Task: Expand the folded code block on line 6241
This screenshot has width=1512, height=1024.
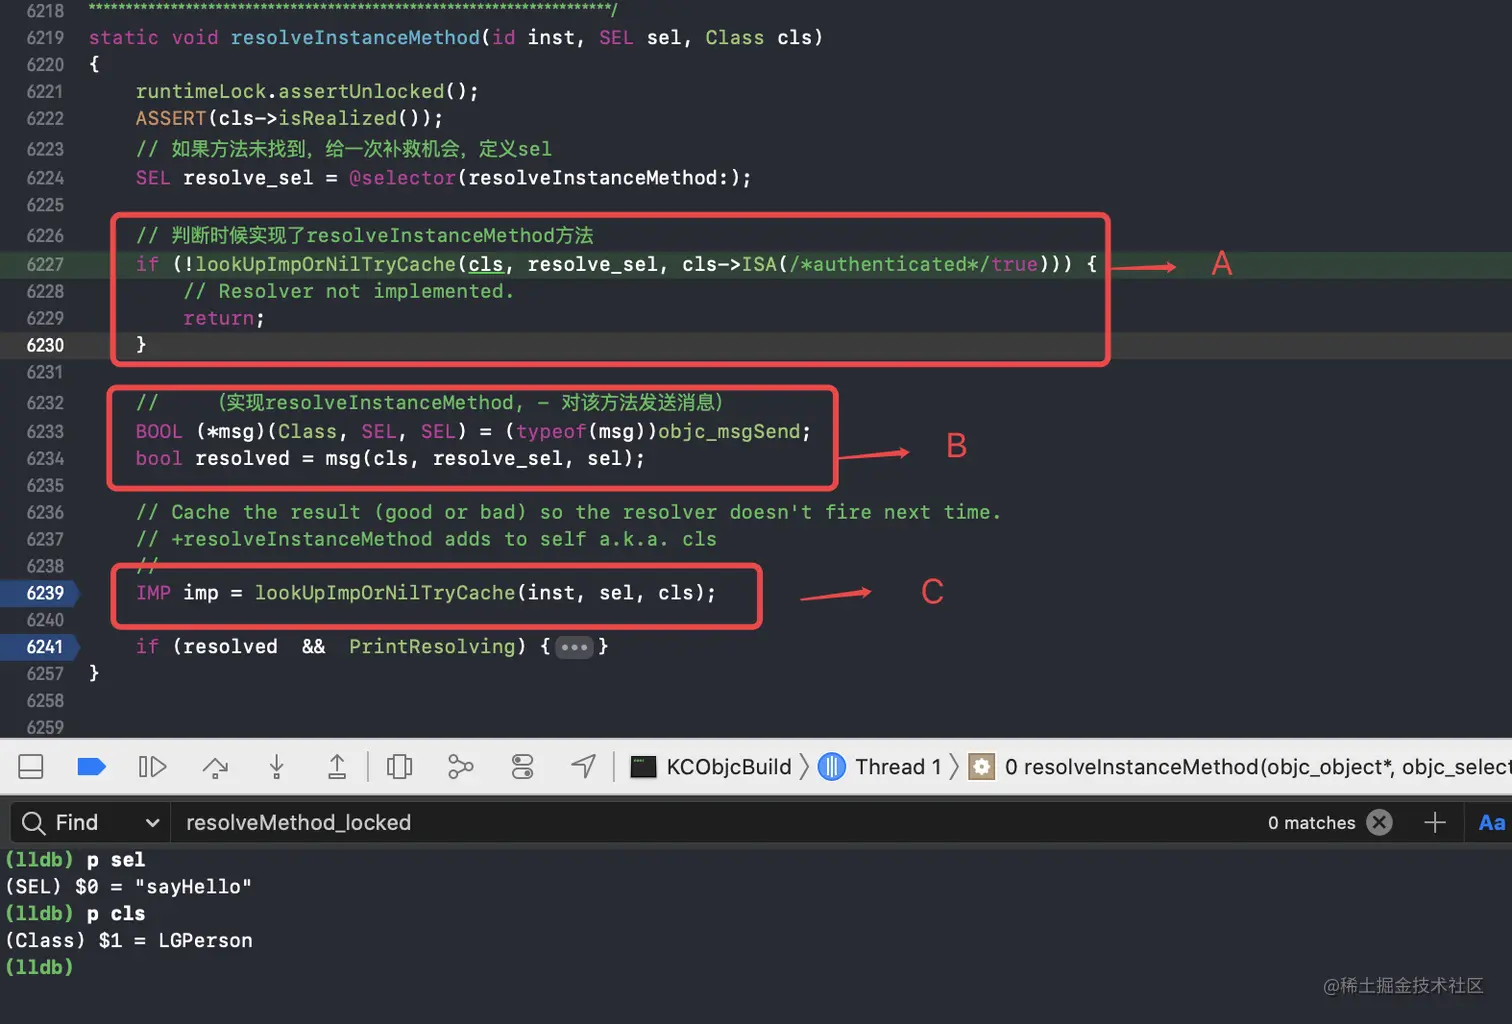Action: pyautogui.click(x=575, y=647)
